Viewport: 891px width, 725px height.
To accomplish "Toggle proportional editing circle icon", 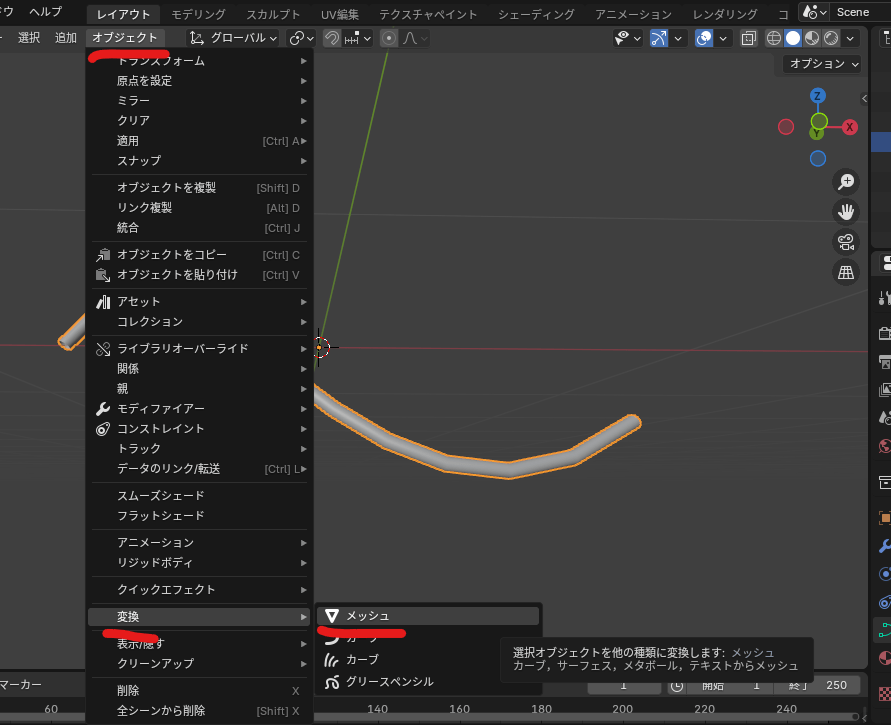I will click(x=389, y=38).
